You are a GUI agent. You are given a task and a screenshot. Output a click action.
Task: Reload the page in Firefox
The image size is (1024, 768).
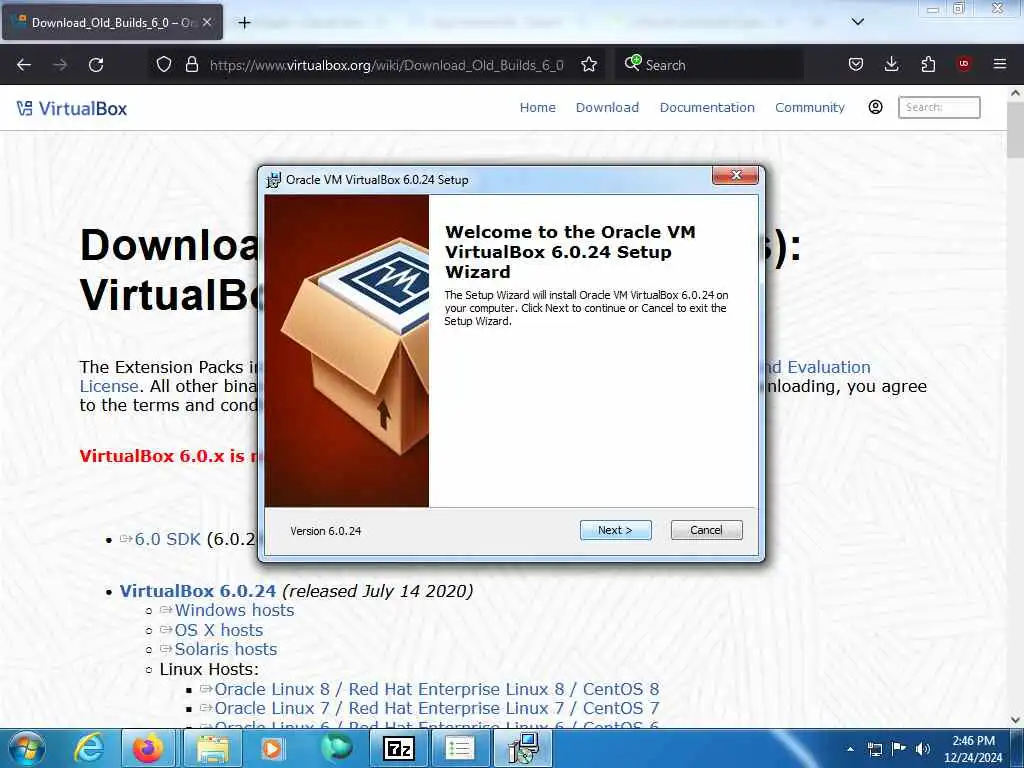pos(96,65)
